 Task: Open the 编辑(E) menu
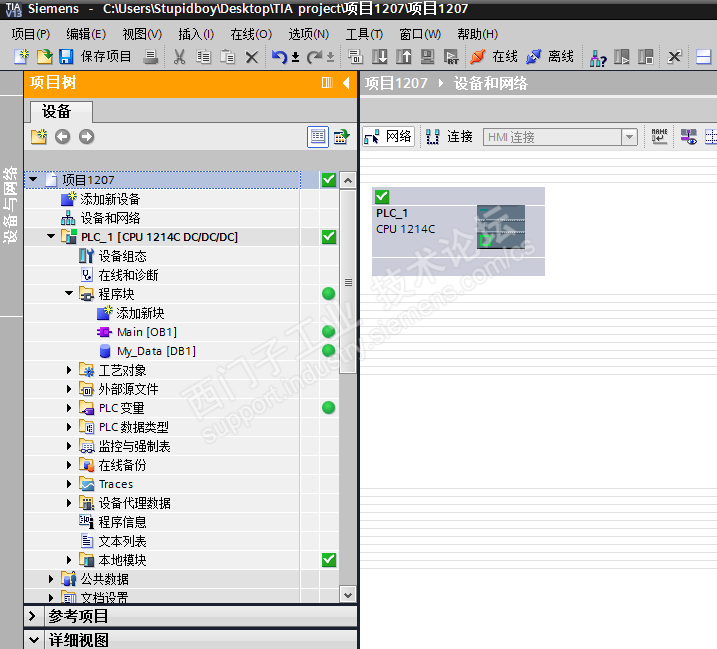[86, 34]
